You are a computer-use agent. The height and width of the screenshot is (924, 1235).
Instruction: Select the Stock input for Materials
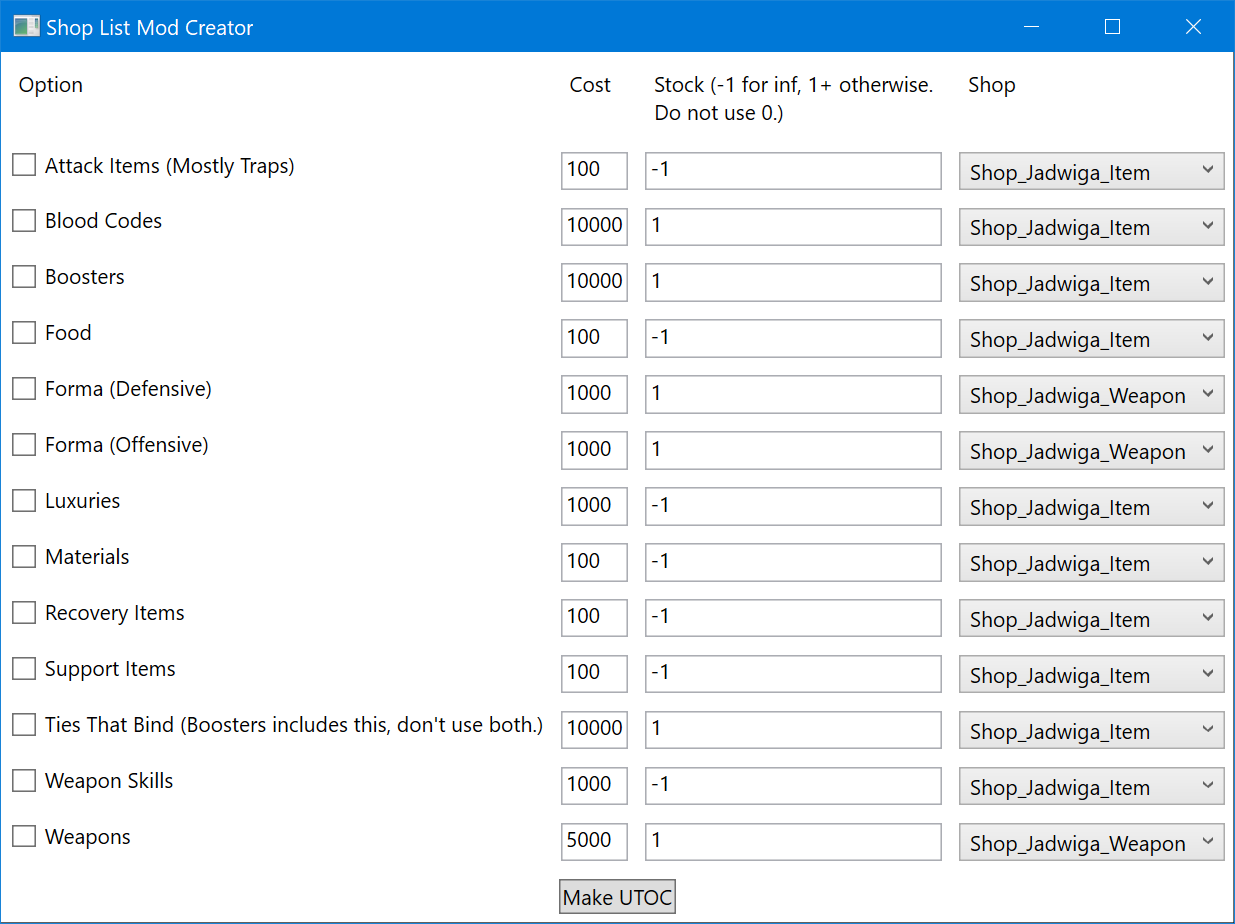pos(792,562)
